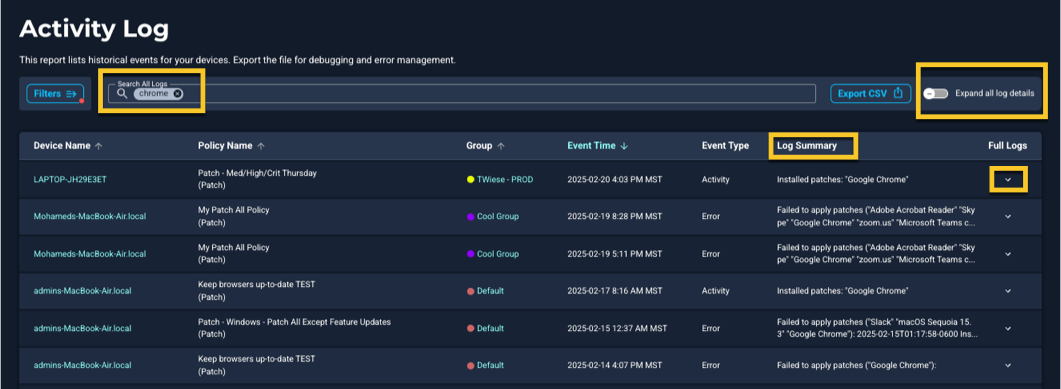
Task: Click the search magnifier icon
Action: click(x=122, y=93)
